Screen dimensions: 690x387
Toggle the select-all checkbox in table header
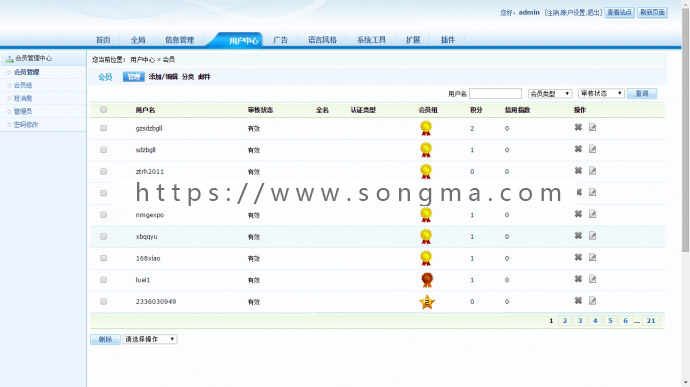click(103, 110)
